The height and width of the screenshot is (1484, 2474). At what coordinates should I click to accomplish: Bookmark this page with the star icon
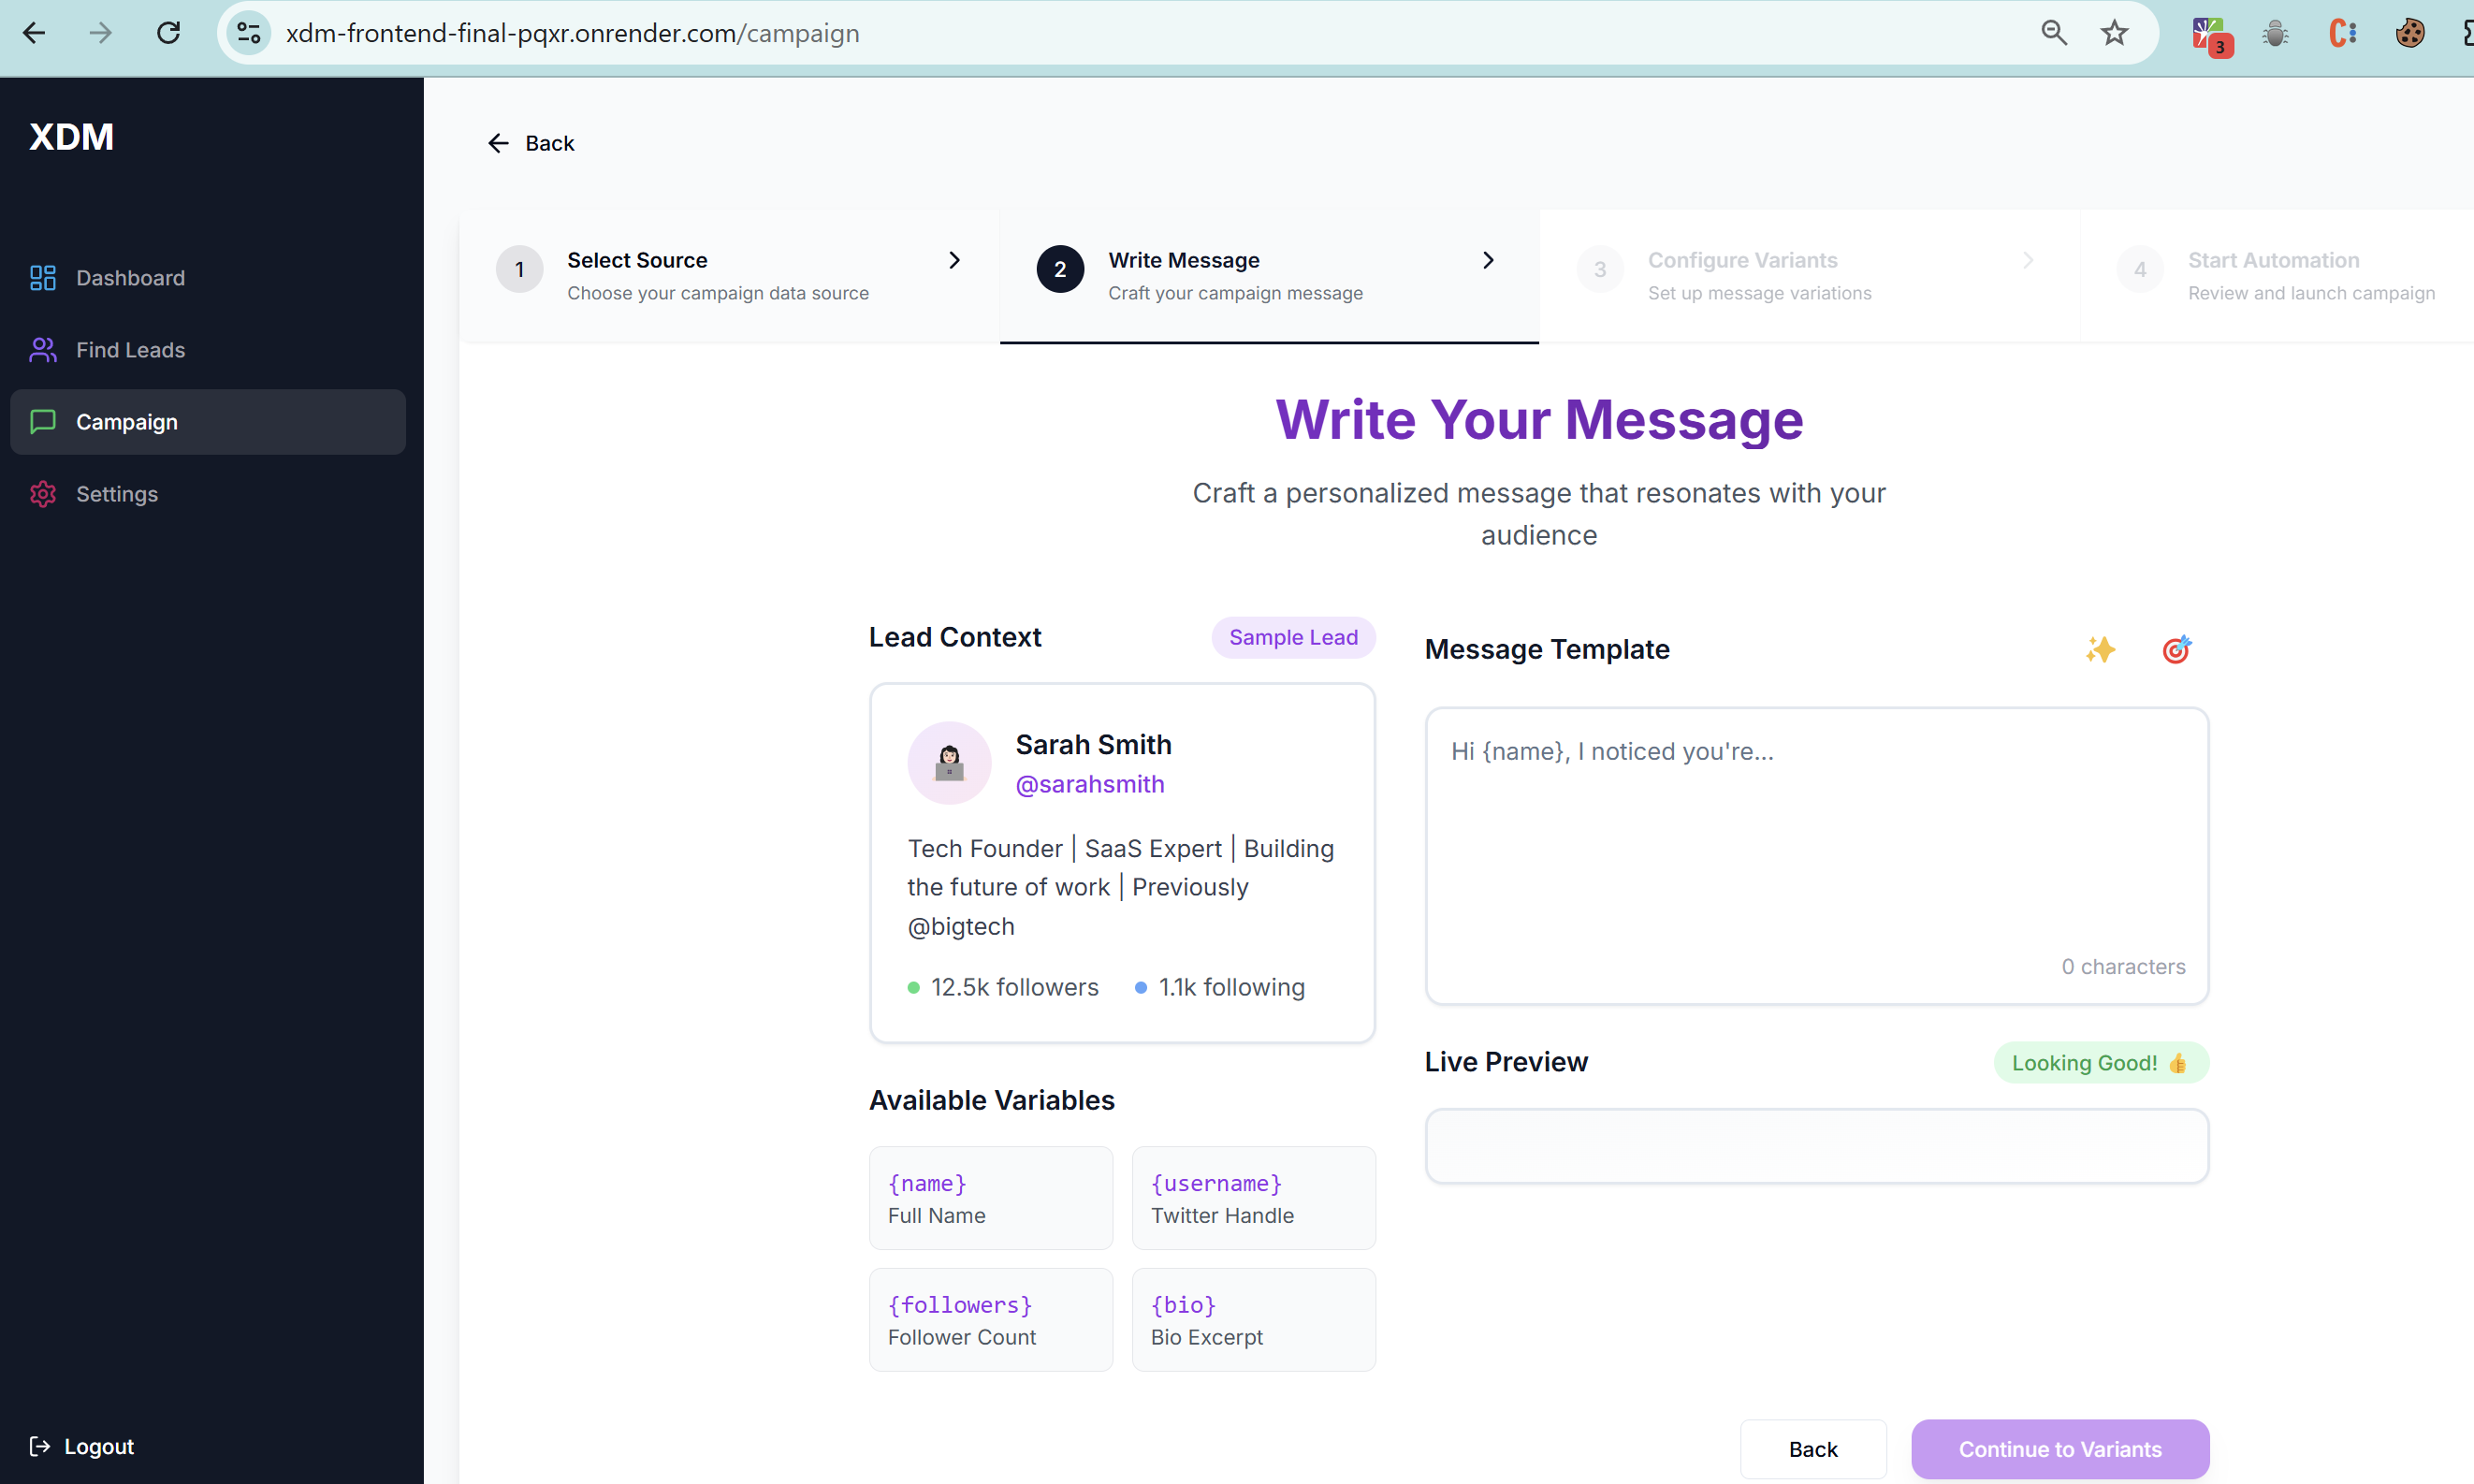pos(2114,33)
